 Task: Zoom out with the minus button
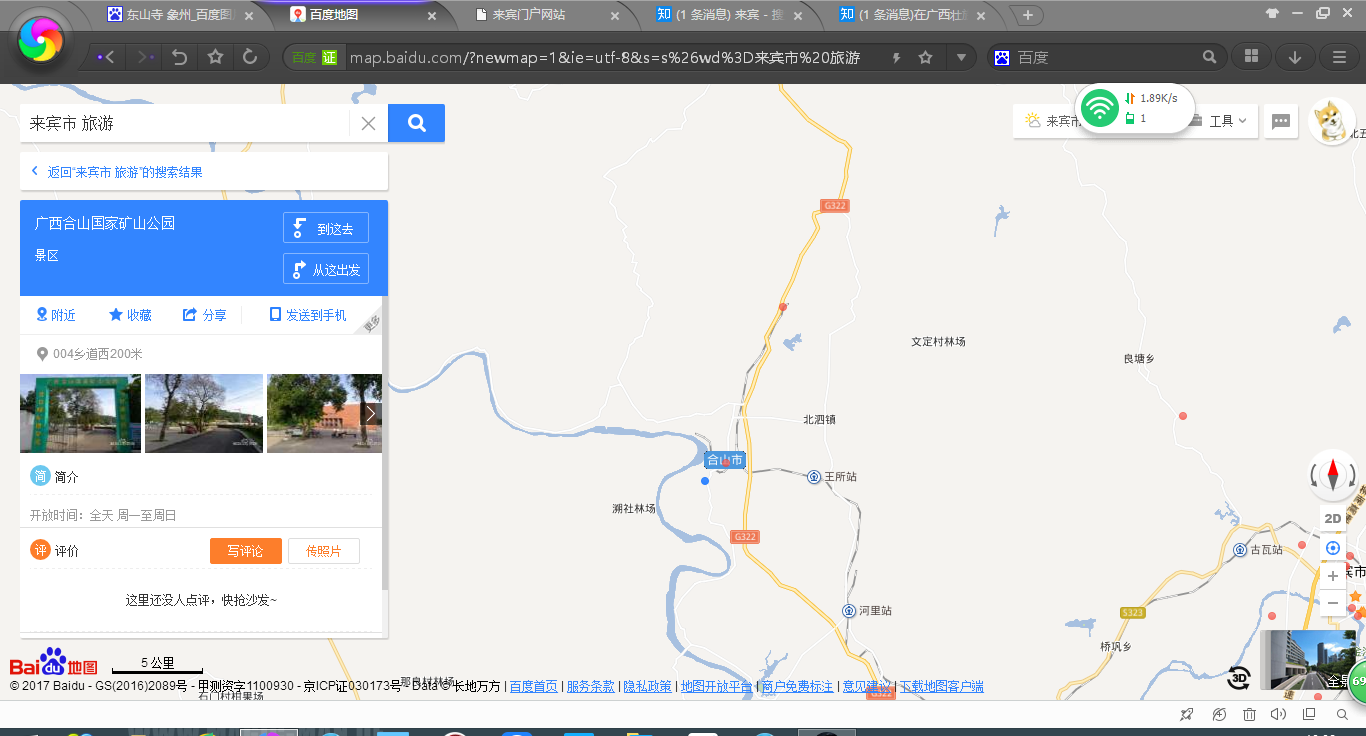[x=1333, y=603]
